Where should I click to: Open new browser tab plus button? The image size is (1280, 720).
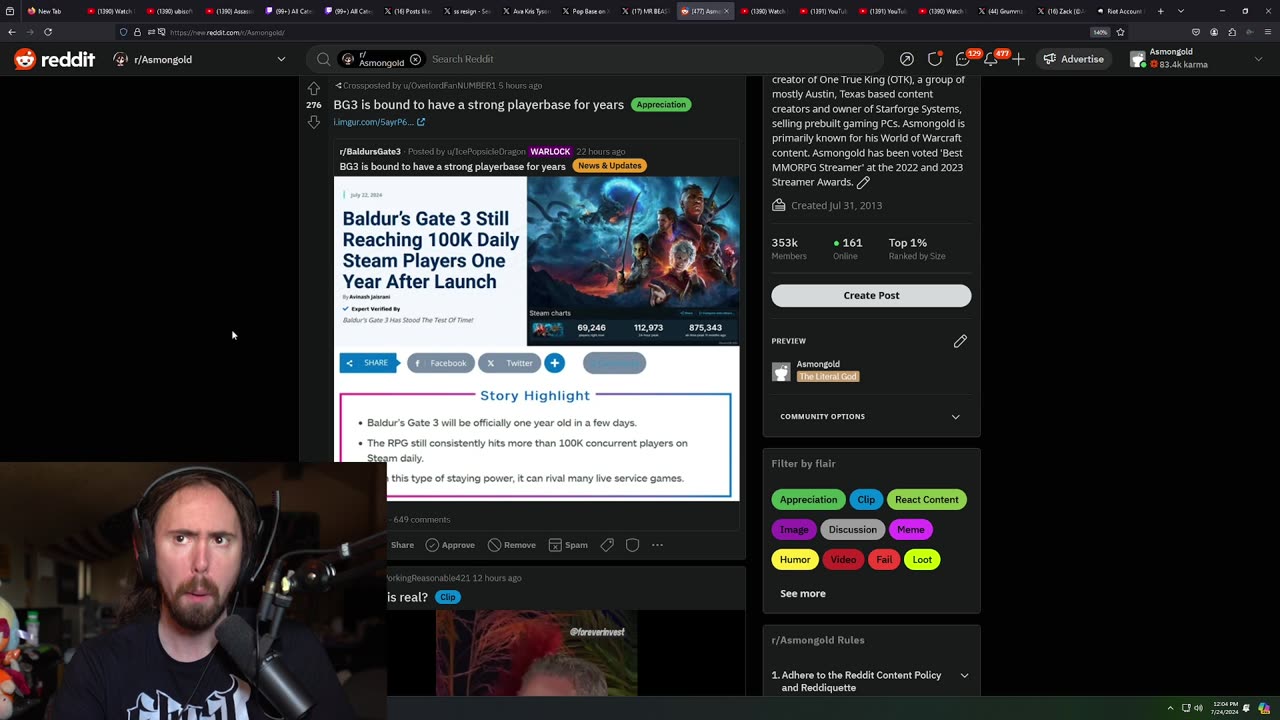pos(1160,11)
